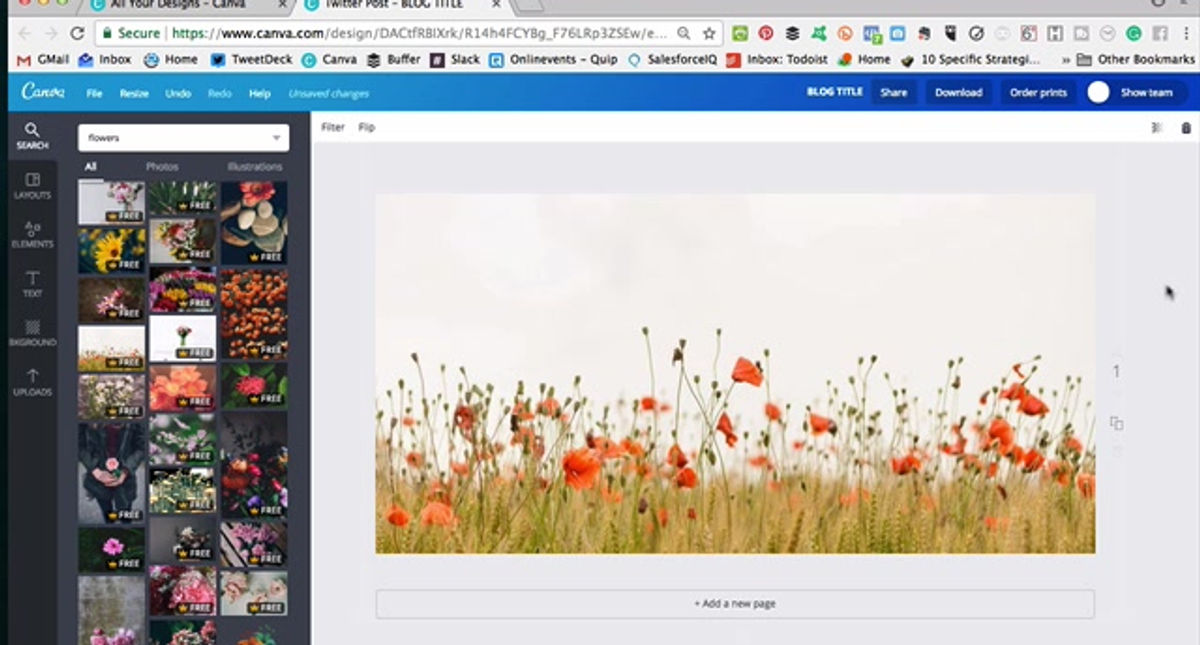Open the Uploads panel

coord(32,381)
